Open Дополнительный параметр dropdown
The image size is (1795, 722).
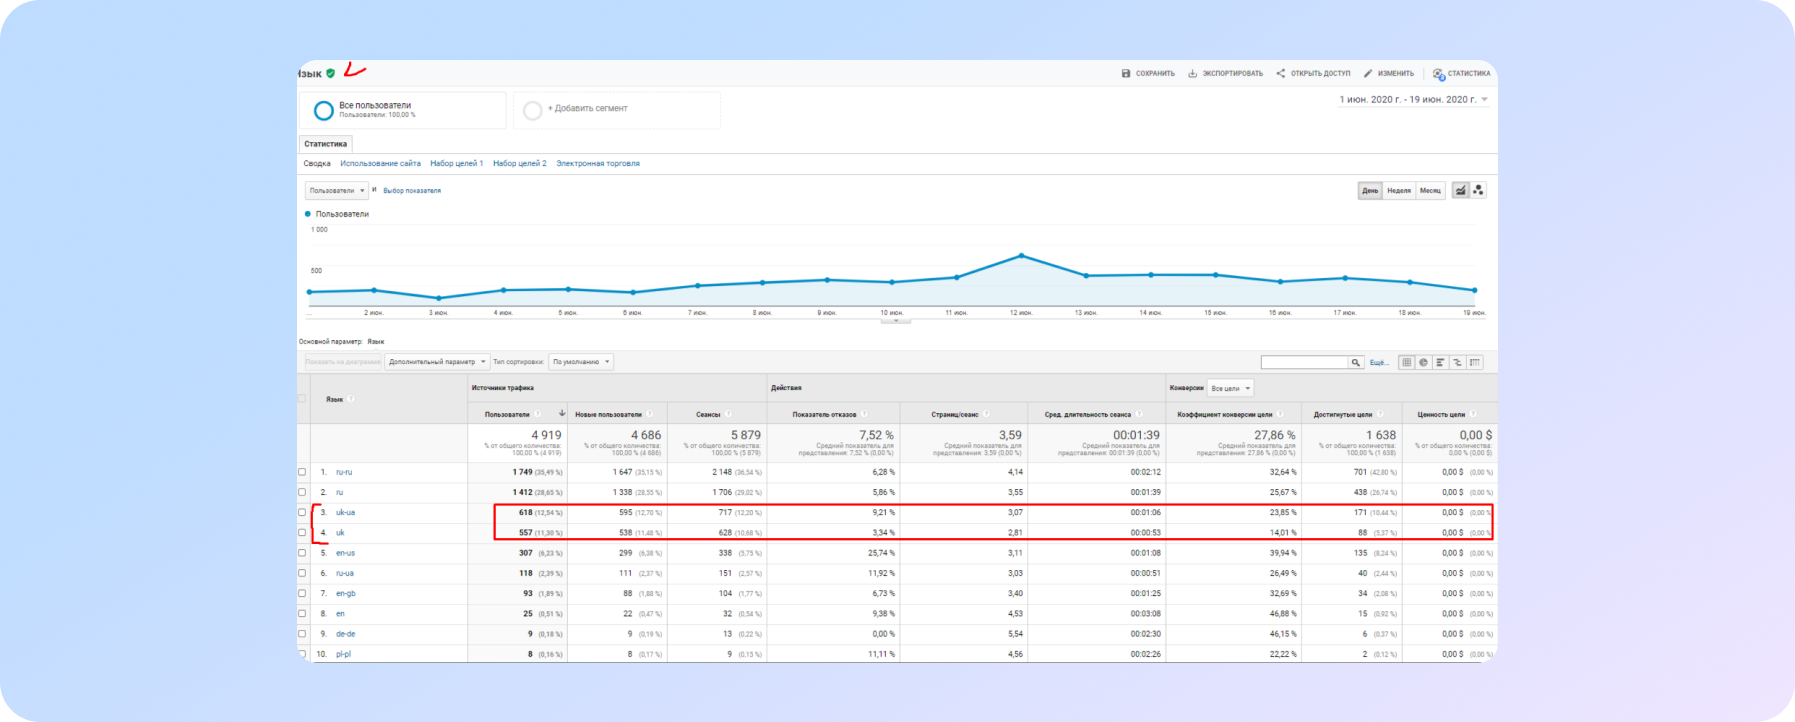click(437, 362)
